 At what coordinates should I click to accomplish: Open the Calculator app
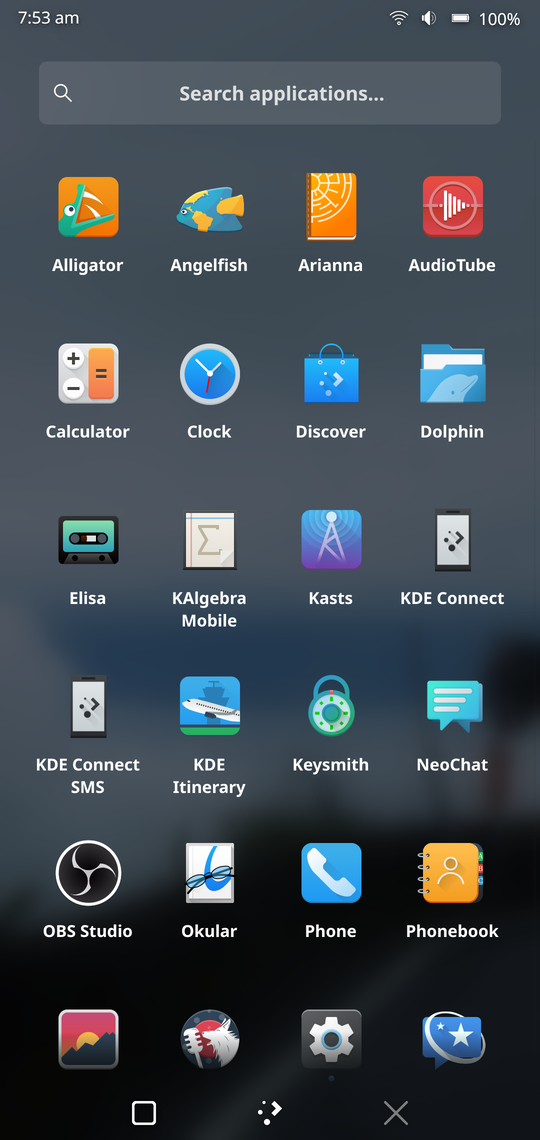click(88, 373)
